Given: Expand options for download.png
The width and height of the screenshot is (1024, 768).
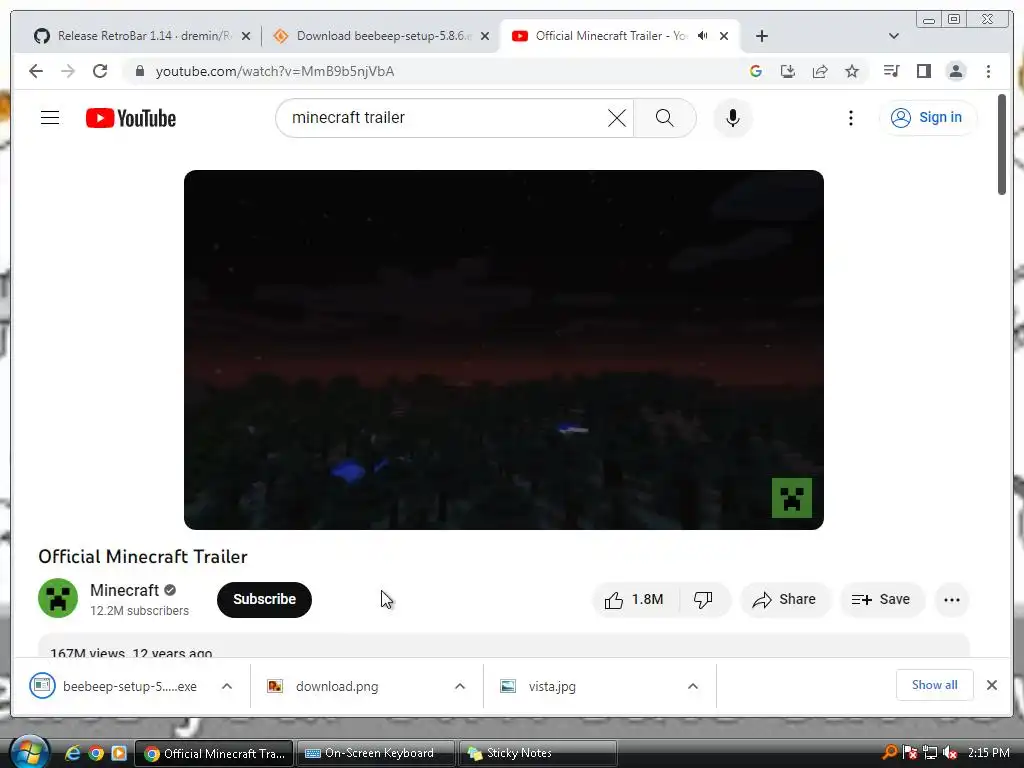Looking at the screenshot, I should 460,686.
